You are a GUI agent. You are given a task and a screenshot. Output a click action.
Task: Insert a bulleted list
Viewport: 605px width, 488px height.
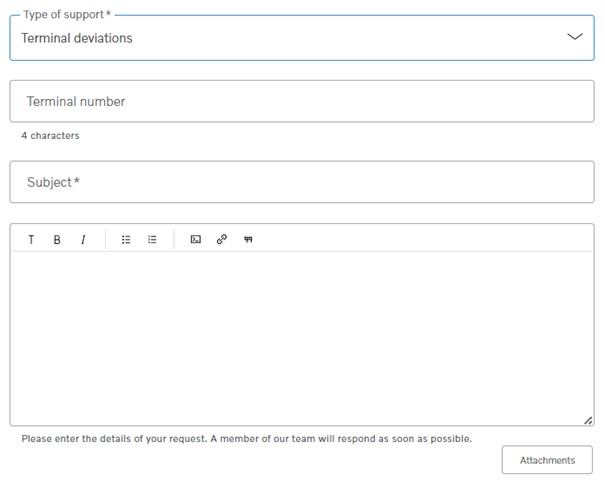click(x=126, y=240)
